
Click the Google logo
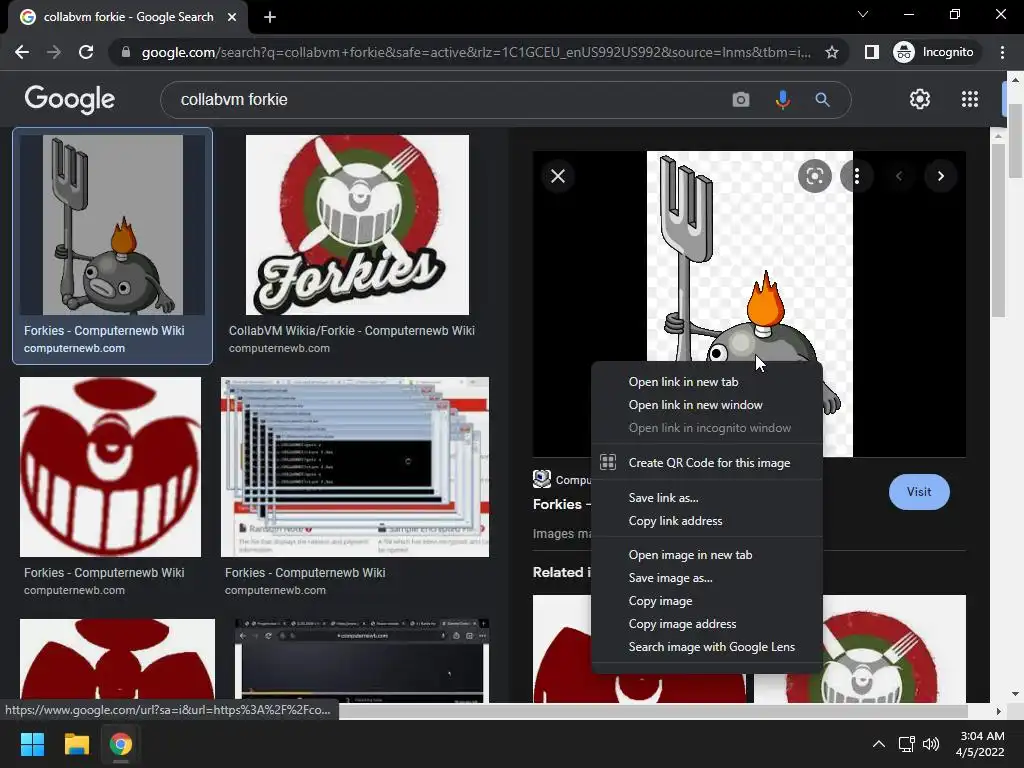(x=70, y=99)
